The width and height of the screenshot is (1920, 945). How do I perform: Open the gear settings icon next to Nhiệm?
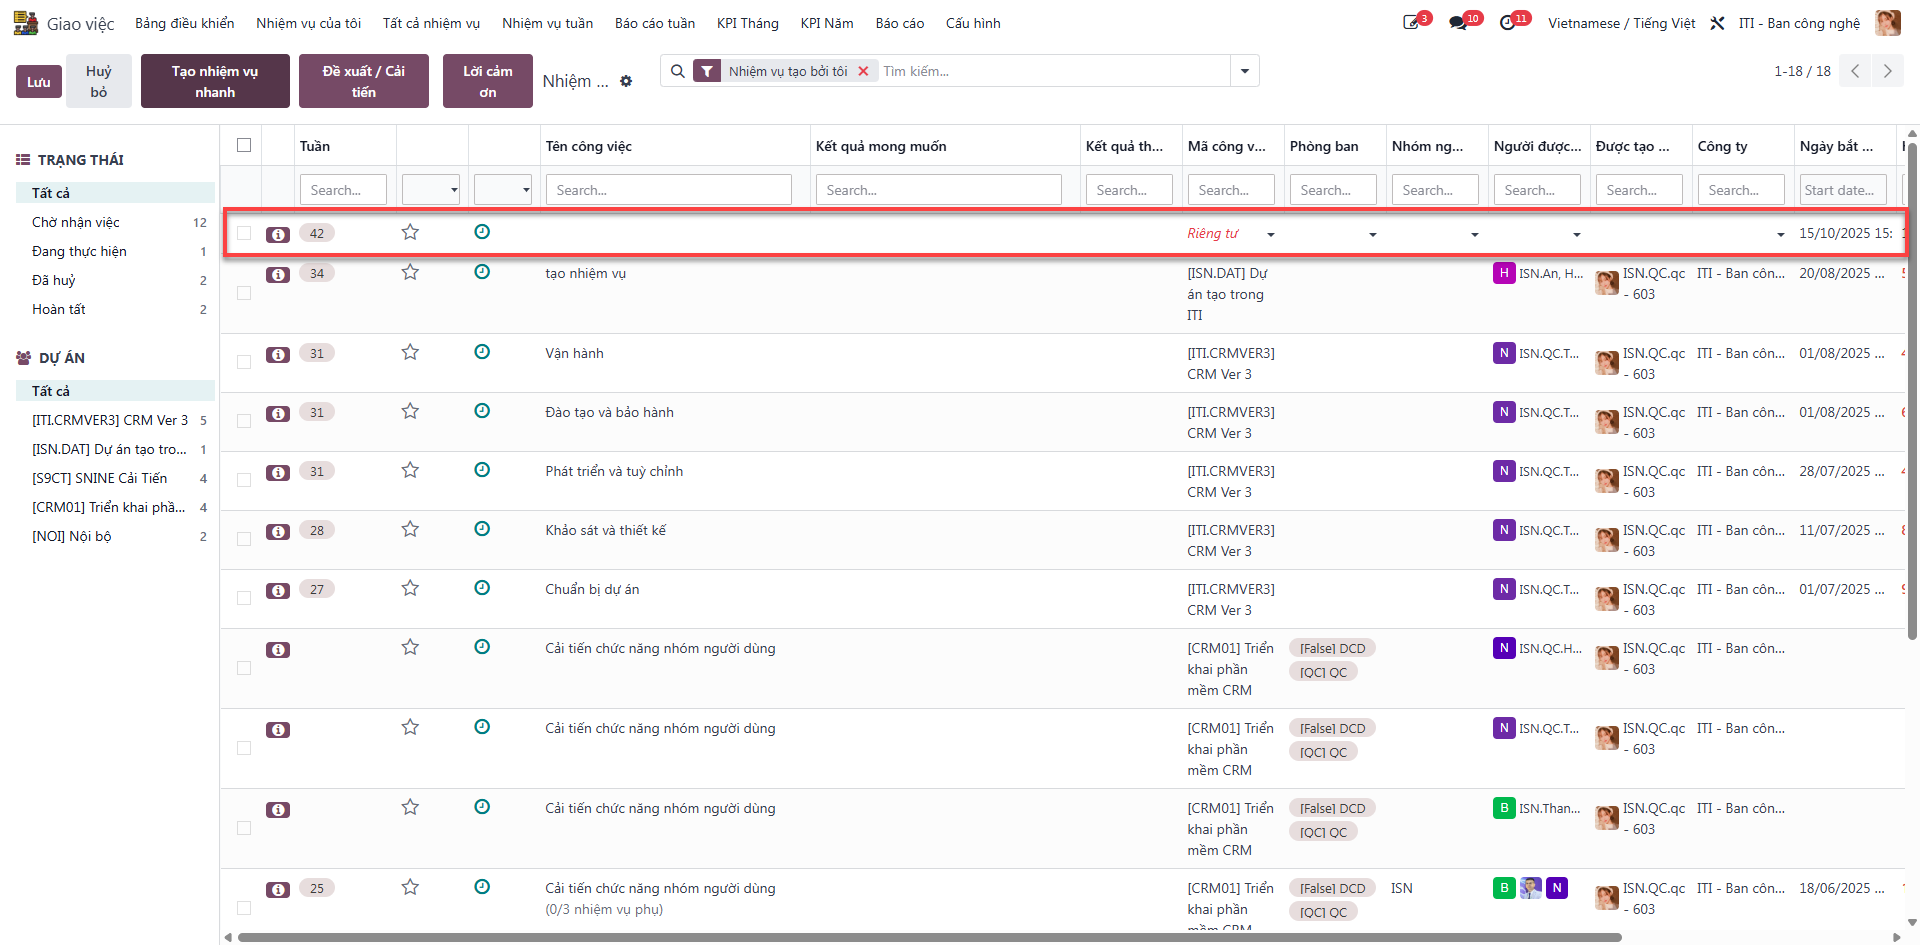point(626,81)
